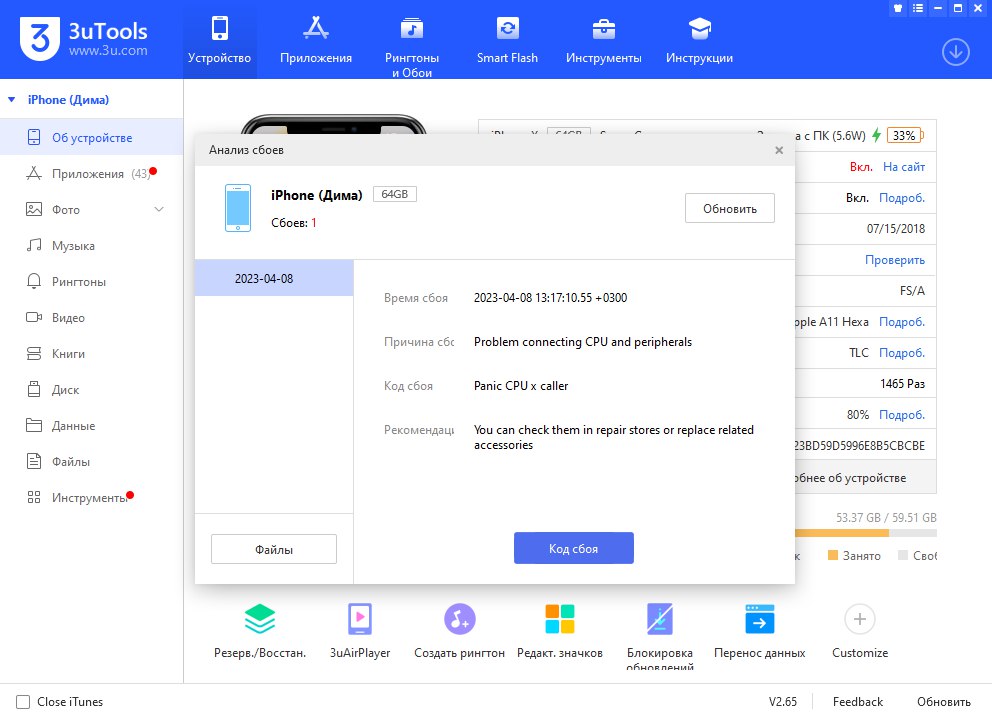Click the storage usage bar
The height and width of the screenshot is (716, 992).
865,533
